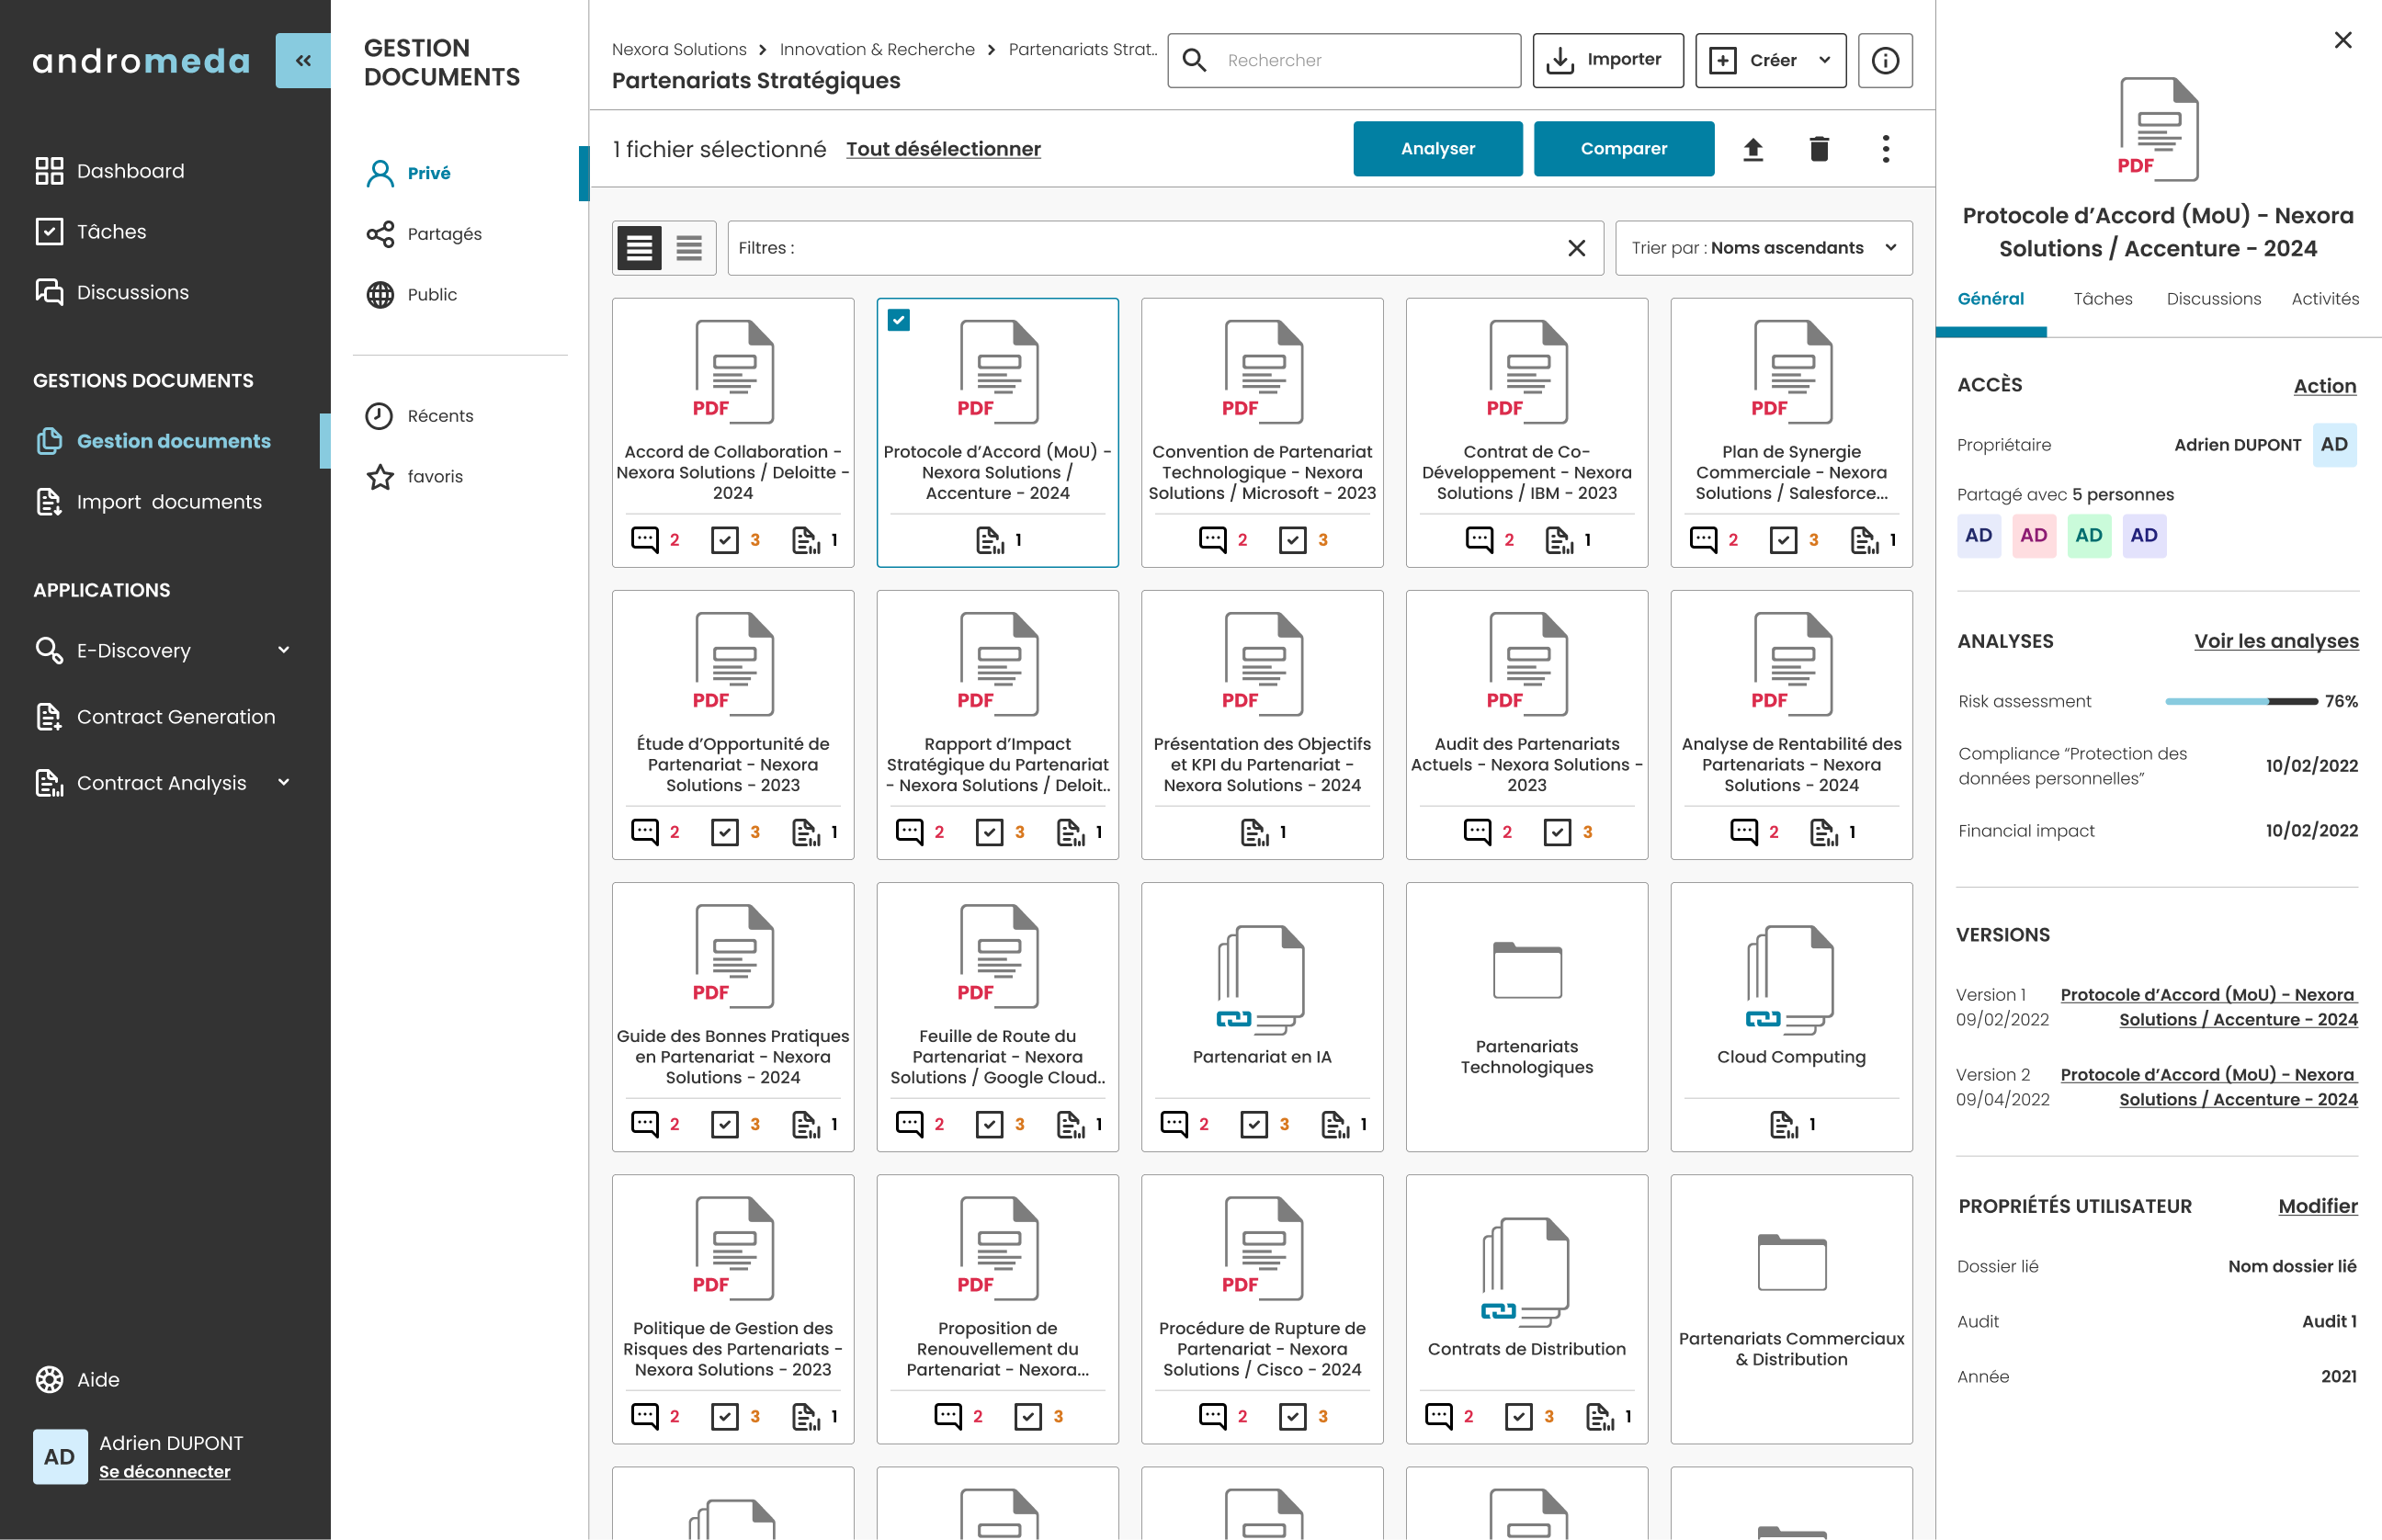Collapse the sidebar with the double-chevron button
Viewport: 2382px width, 1540px height.
click(x=303, y=60)
